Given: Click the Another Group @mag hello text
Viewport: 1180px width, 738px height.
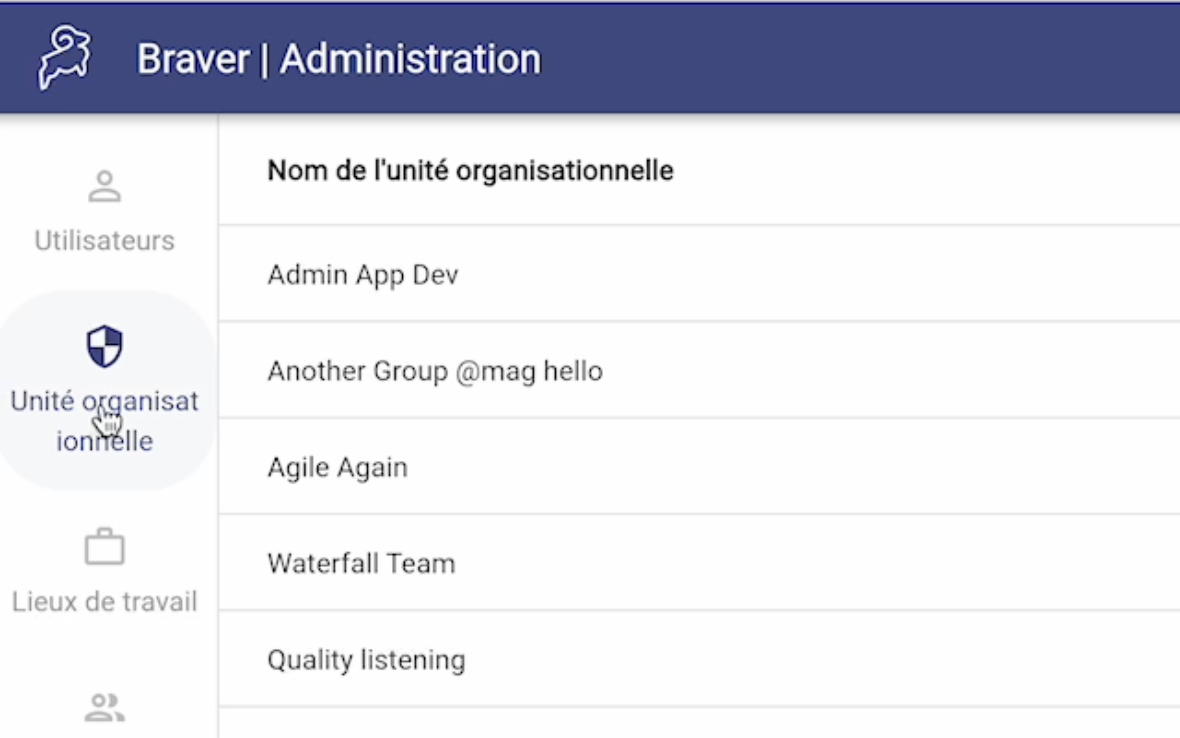Looking at the screenshot, I should 435,372.
